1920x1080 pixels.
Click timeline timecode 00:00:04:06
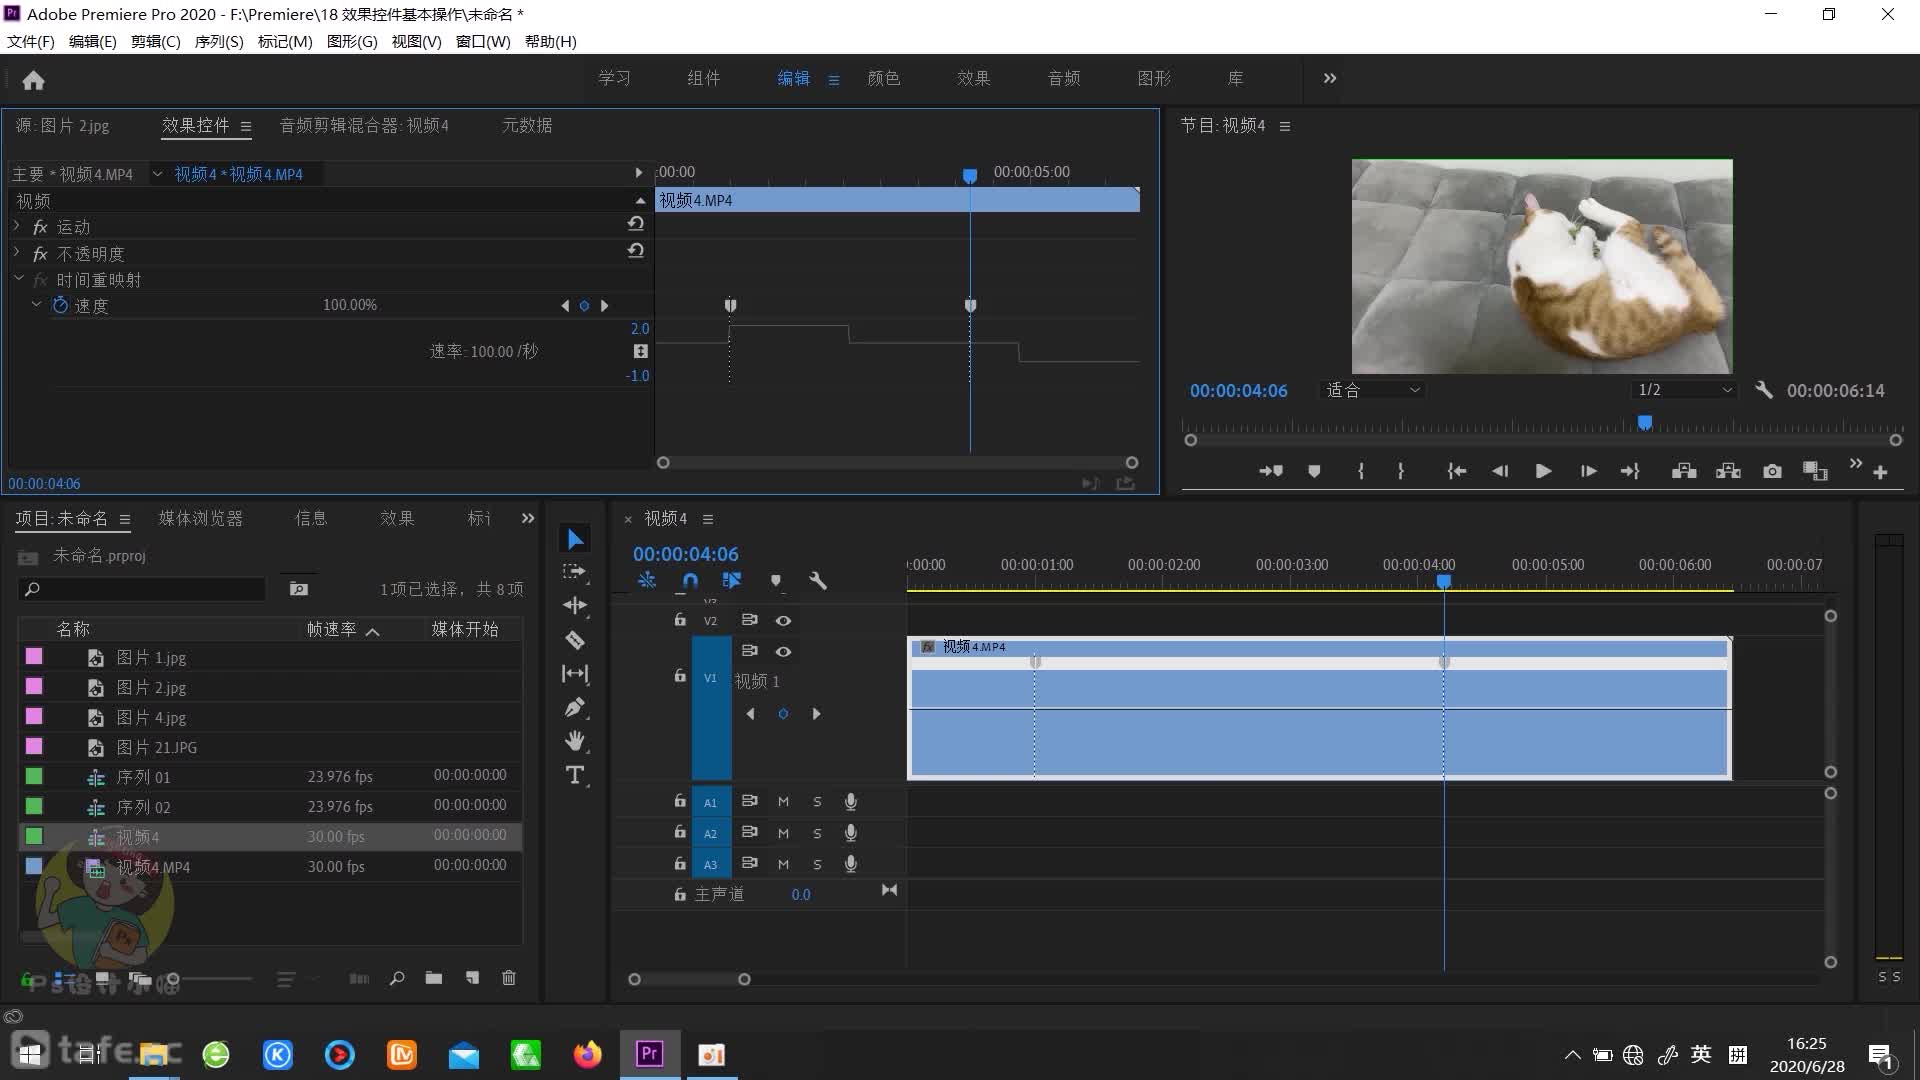pos(685,554)
